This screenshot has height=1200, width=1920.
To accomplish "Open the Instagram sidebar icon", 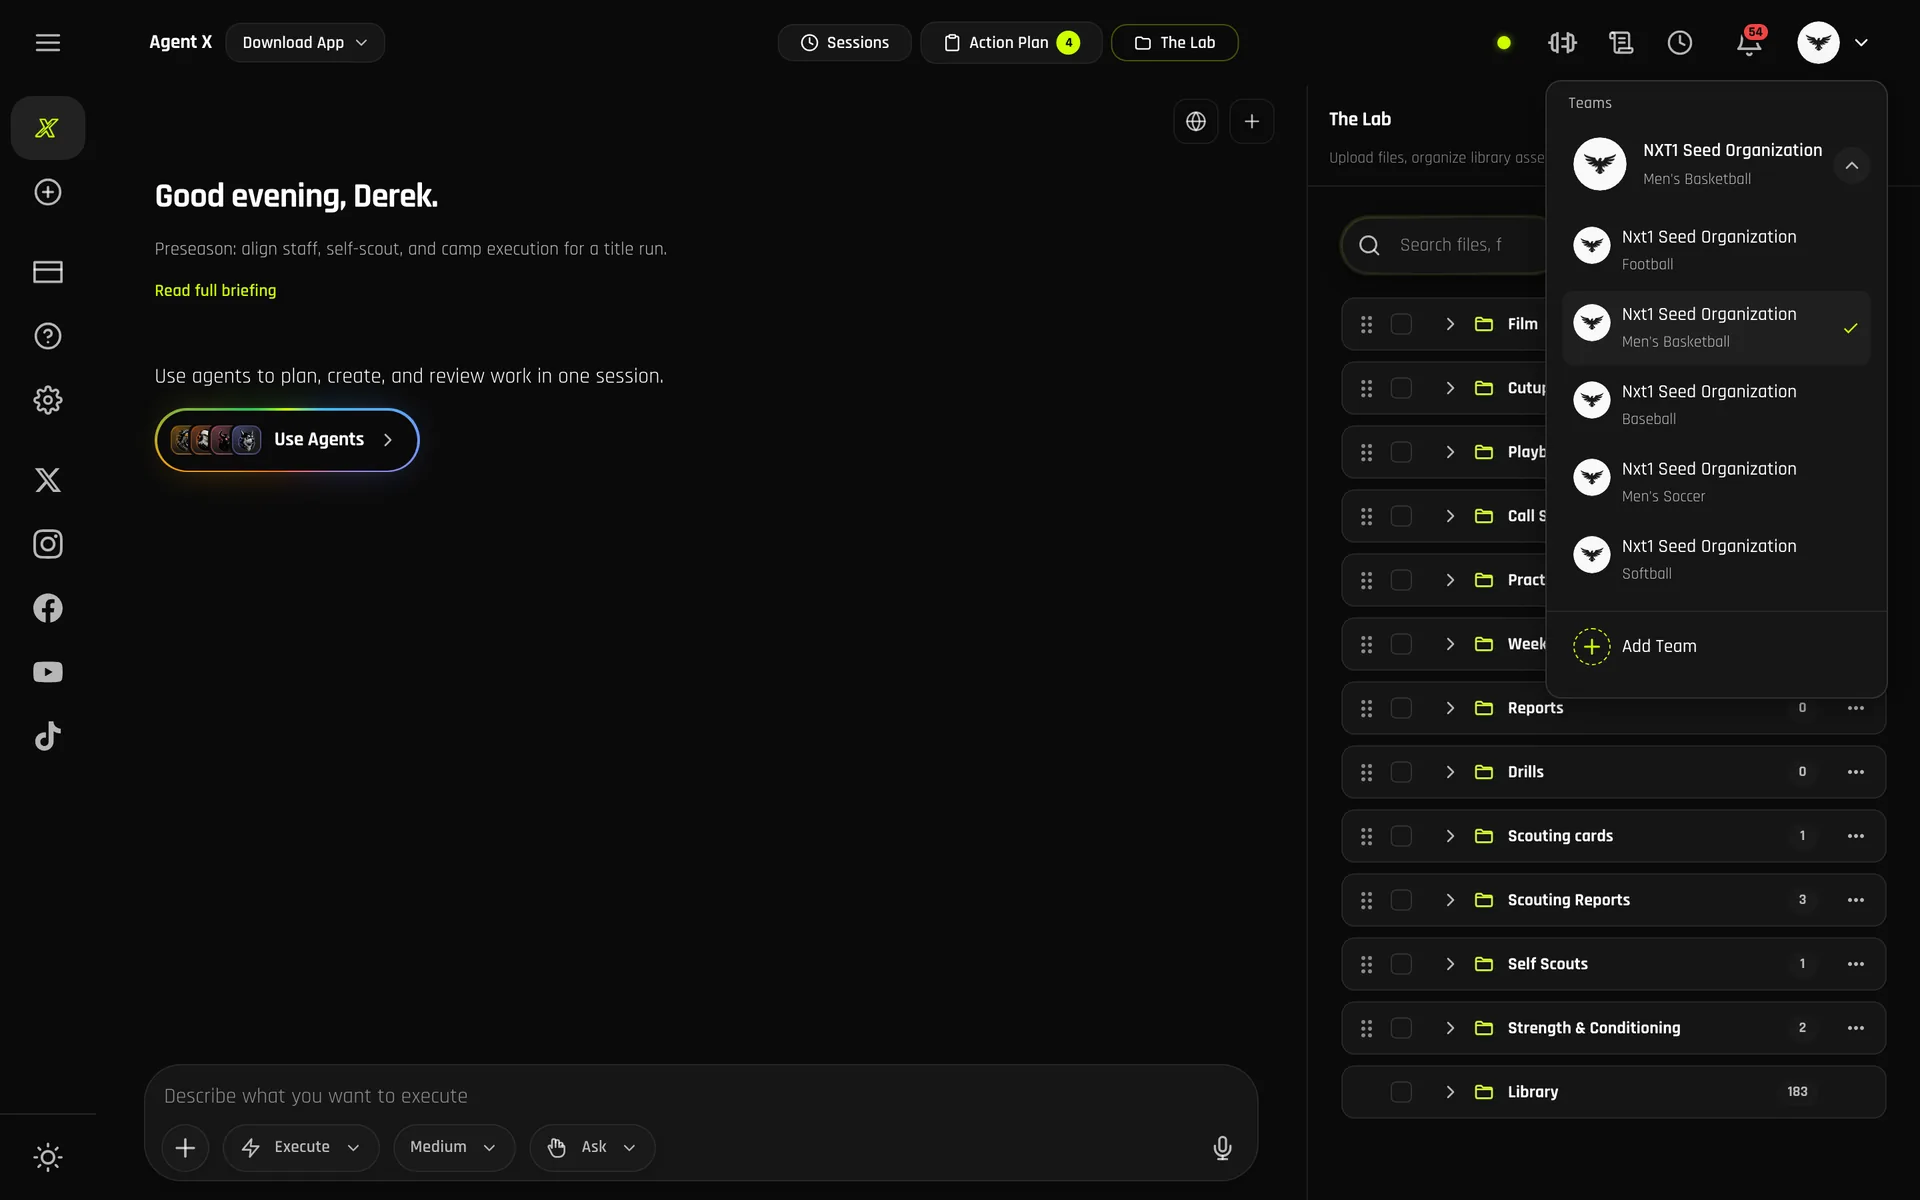I will click(48, 544).
